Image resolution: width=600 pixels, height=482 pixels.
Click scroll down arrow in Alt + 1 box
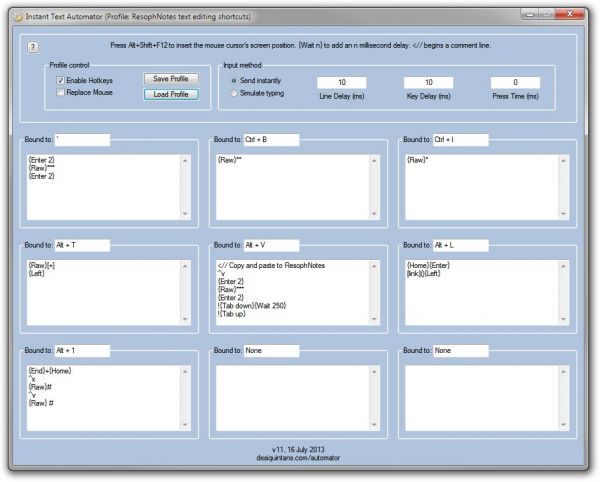coord(185,425)
